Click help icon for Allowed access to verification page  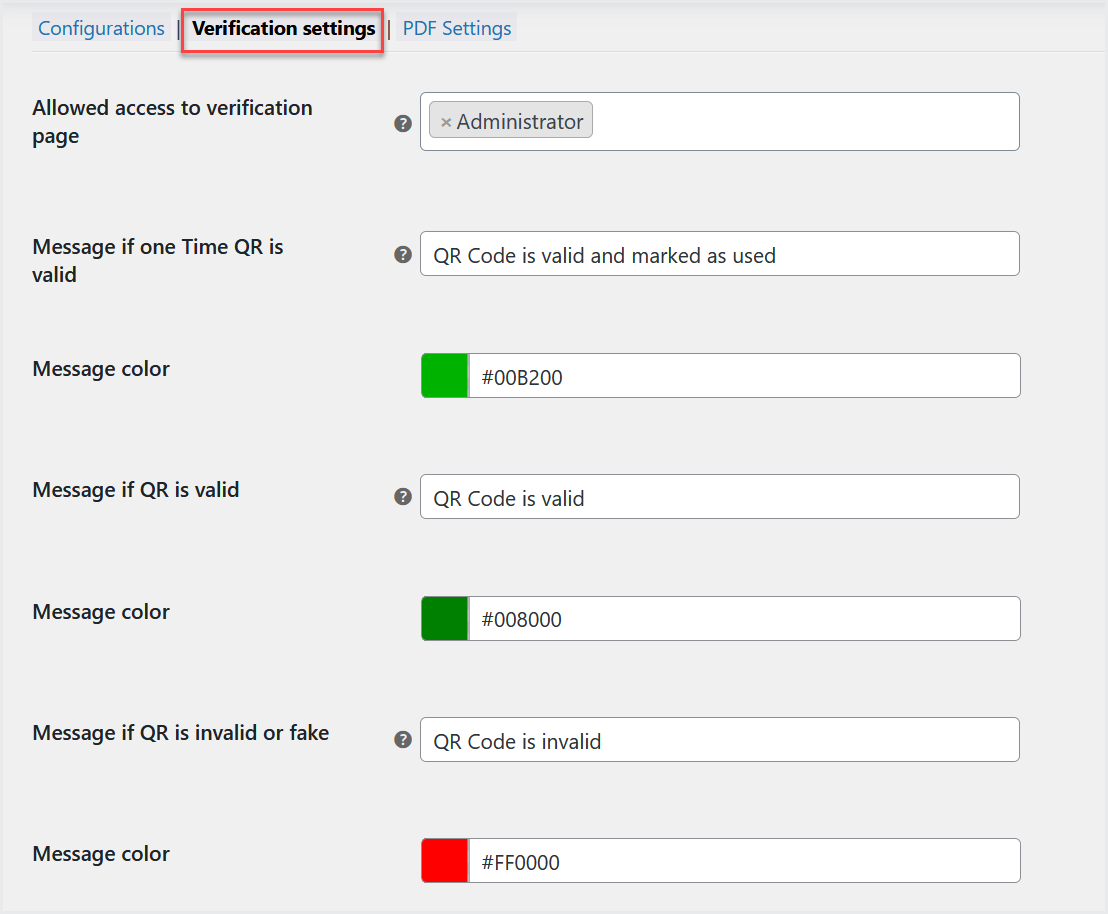pos(403,123)
